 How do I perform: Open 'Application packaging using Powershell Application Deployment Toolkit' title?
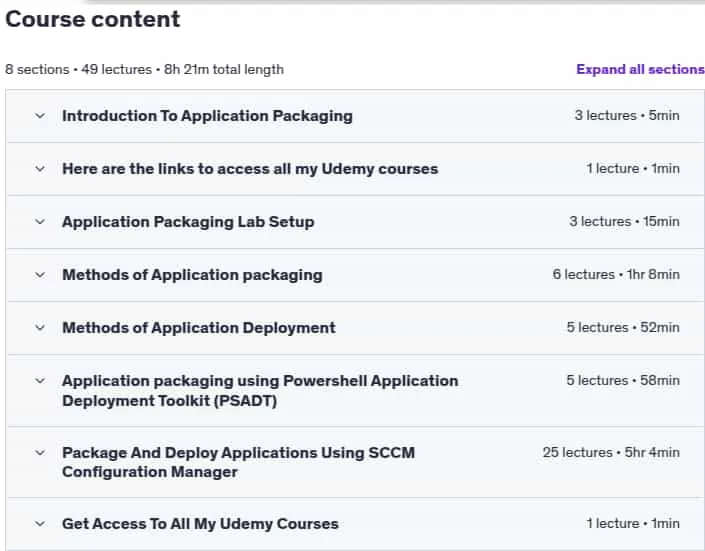coord(260,390)
